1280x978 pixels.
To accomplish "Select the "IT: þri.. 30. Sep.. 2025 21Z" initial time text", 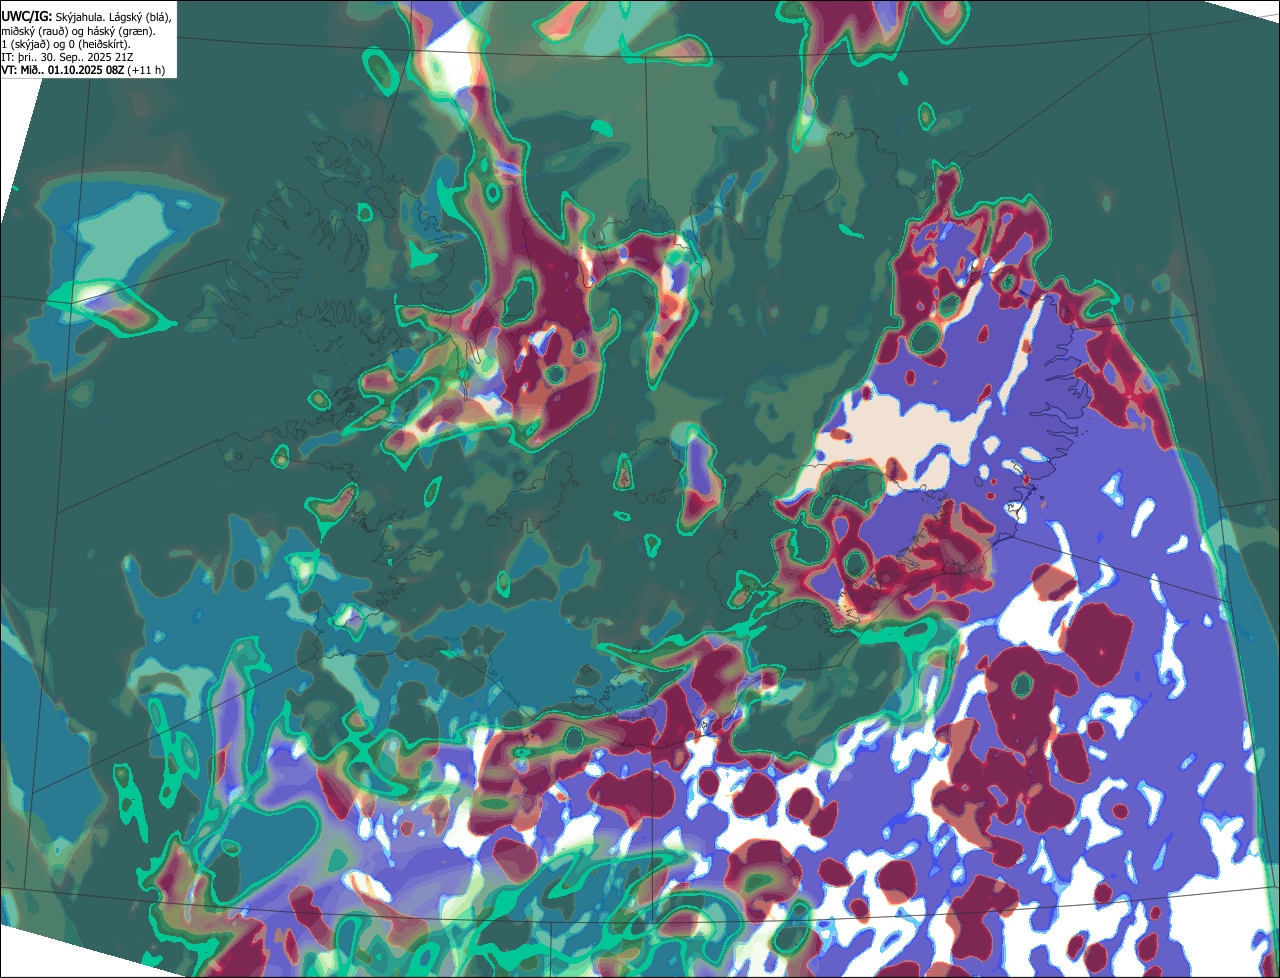I will tap(68, 57).
